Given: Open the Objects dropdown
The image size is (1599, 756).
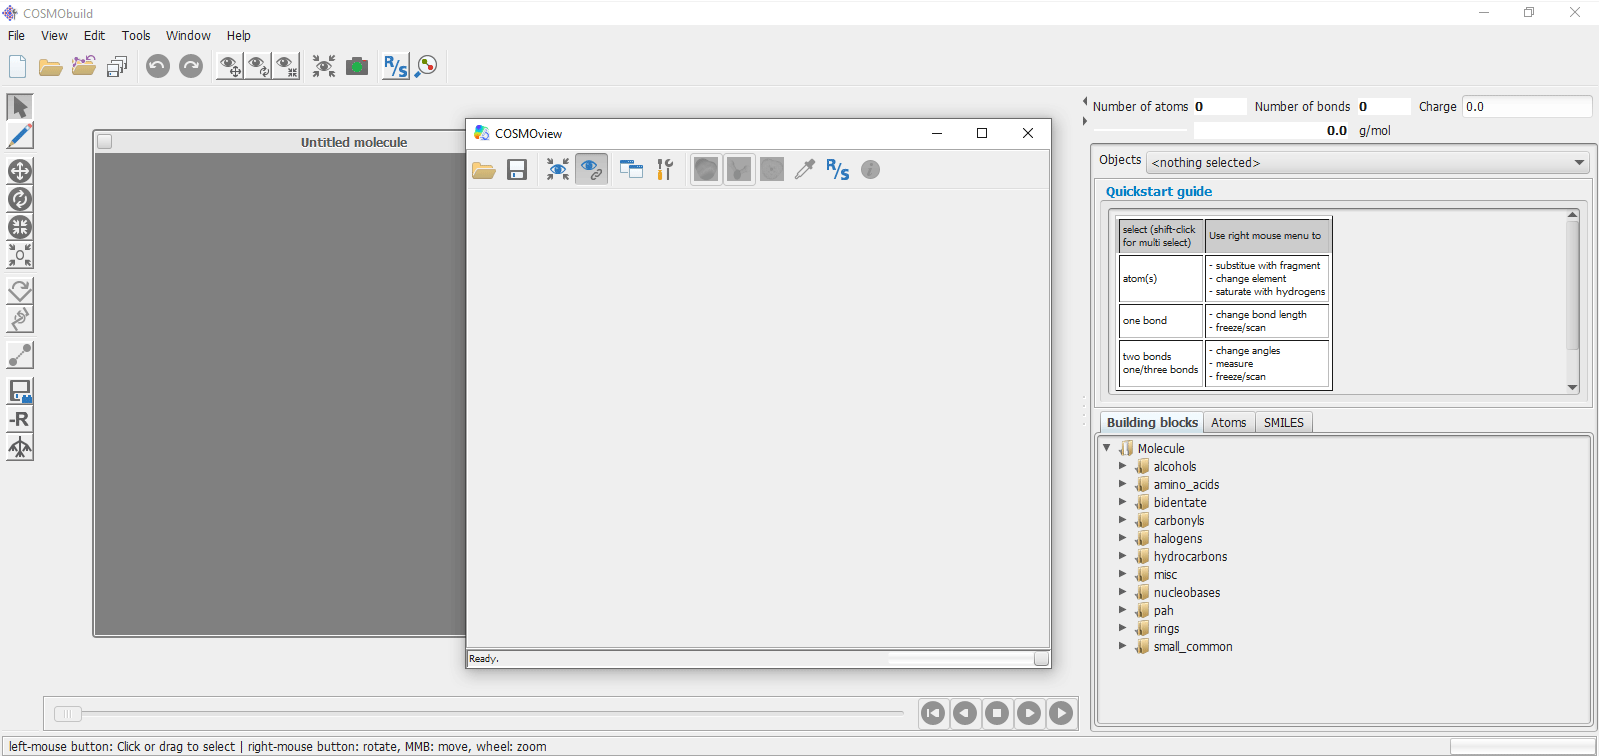Looking at the screenshot, I should [1367, 162].
